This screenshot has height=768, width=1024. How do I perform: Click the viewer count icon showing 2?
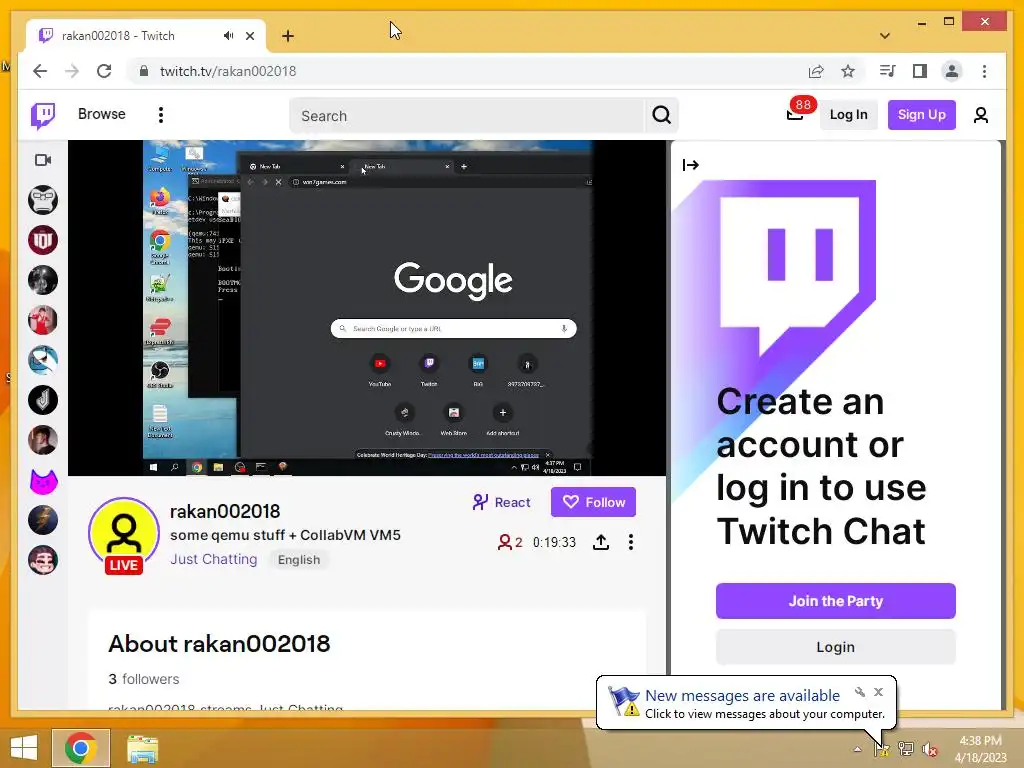510,542
